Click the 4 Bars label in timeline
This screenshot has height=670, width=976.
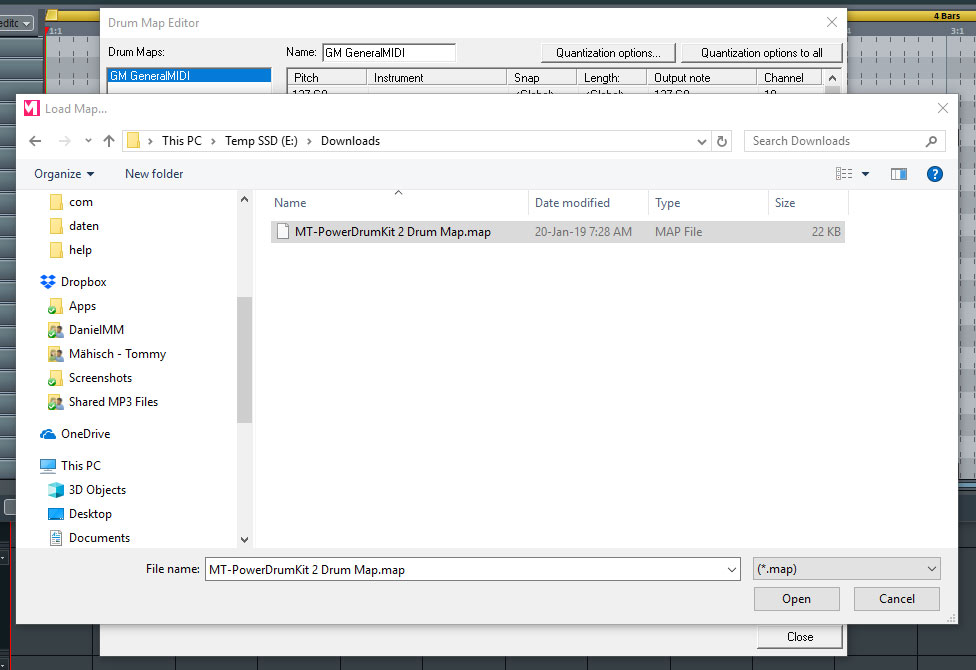947,16
